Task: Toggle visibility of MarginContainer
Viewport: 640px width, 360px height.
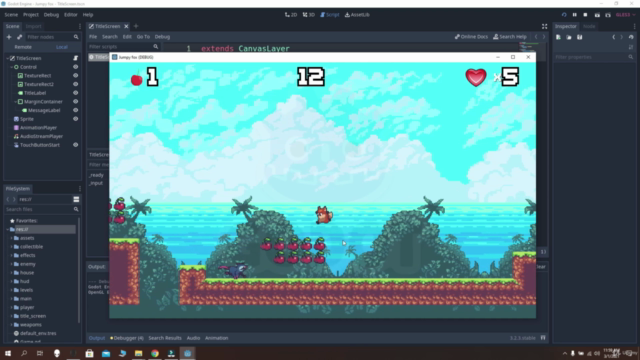Action: pos(76,102)
